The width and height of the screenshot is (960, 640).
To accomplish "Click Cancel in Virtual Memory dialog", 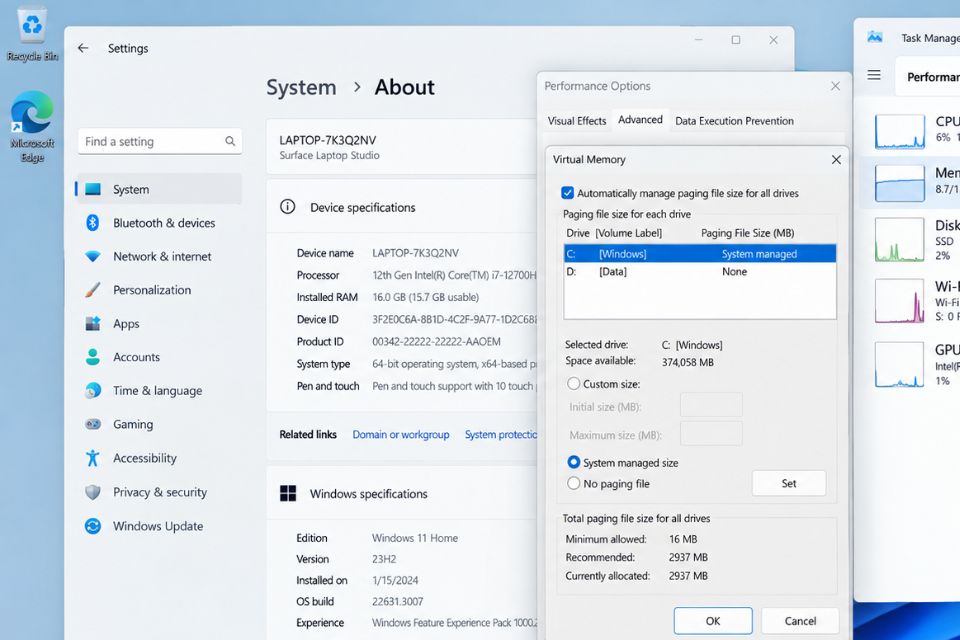I will (800, 621).
